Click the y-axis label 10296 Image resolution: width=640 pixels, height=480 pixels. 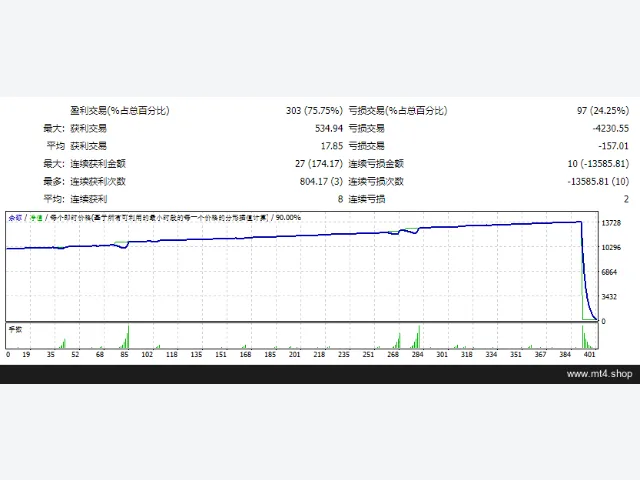click(611, 247)
